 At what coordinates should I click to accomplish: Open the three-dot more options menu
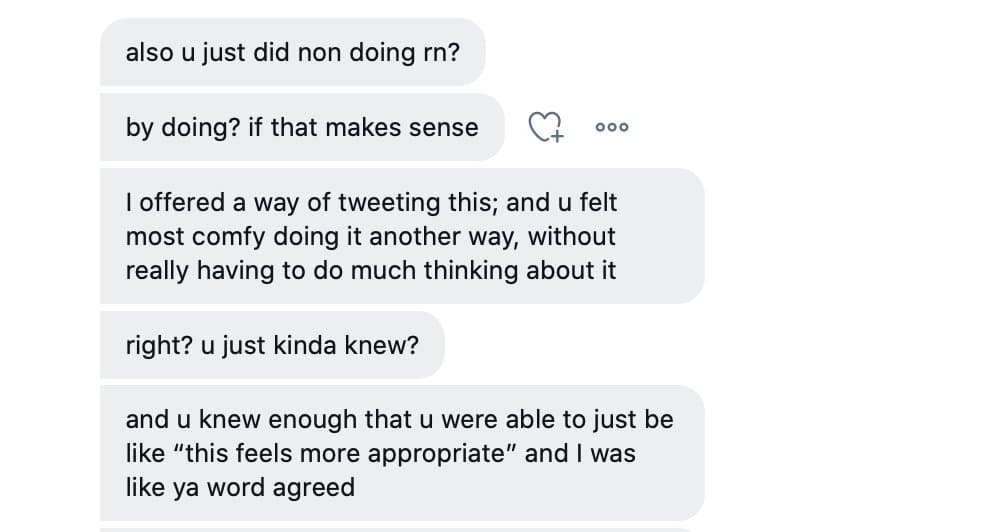click(x=611, y=127)
